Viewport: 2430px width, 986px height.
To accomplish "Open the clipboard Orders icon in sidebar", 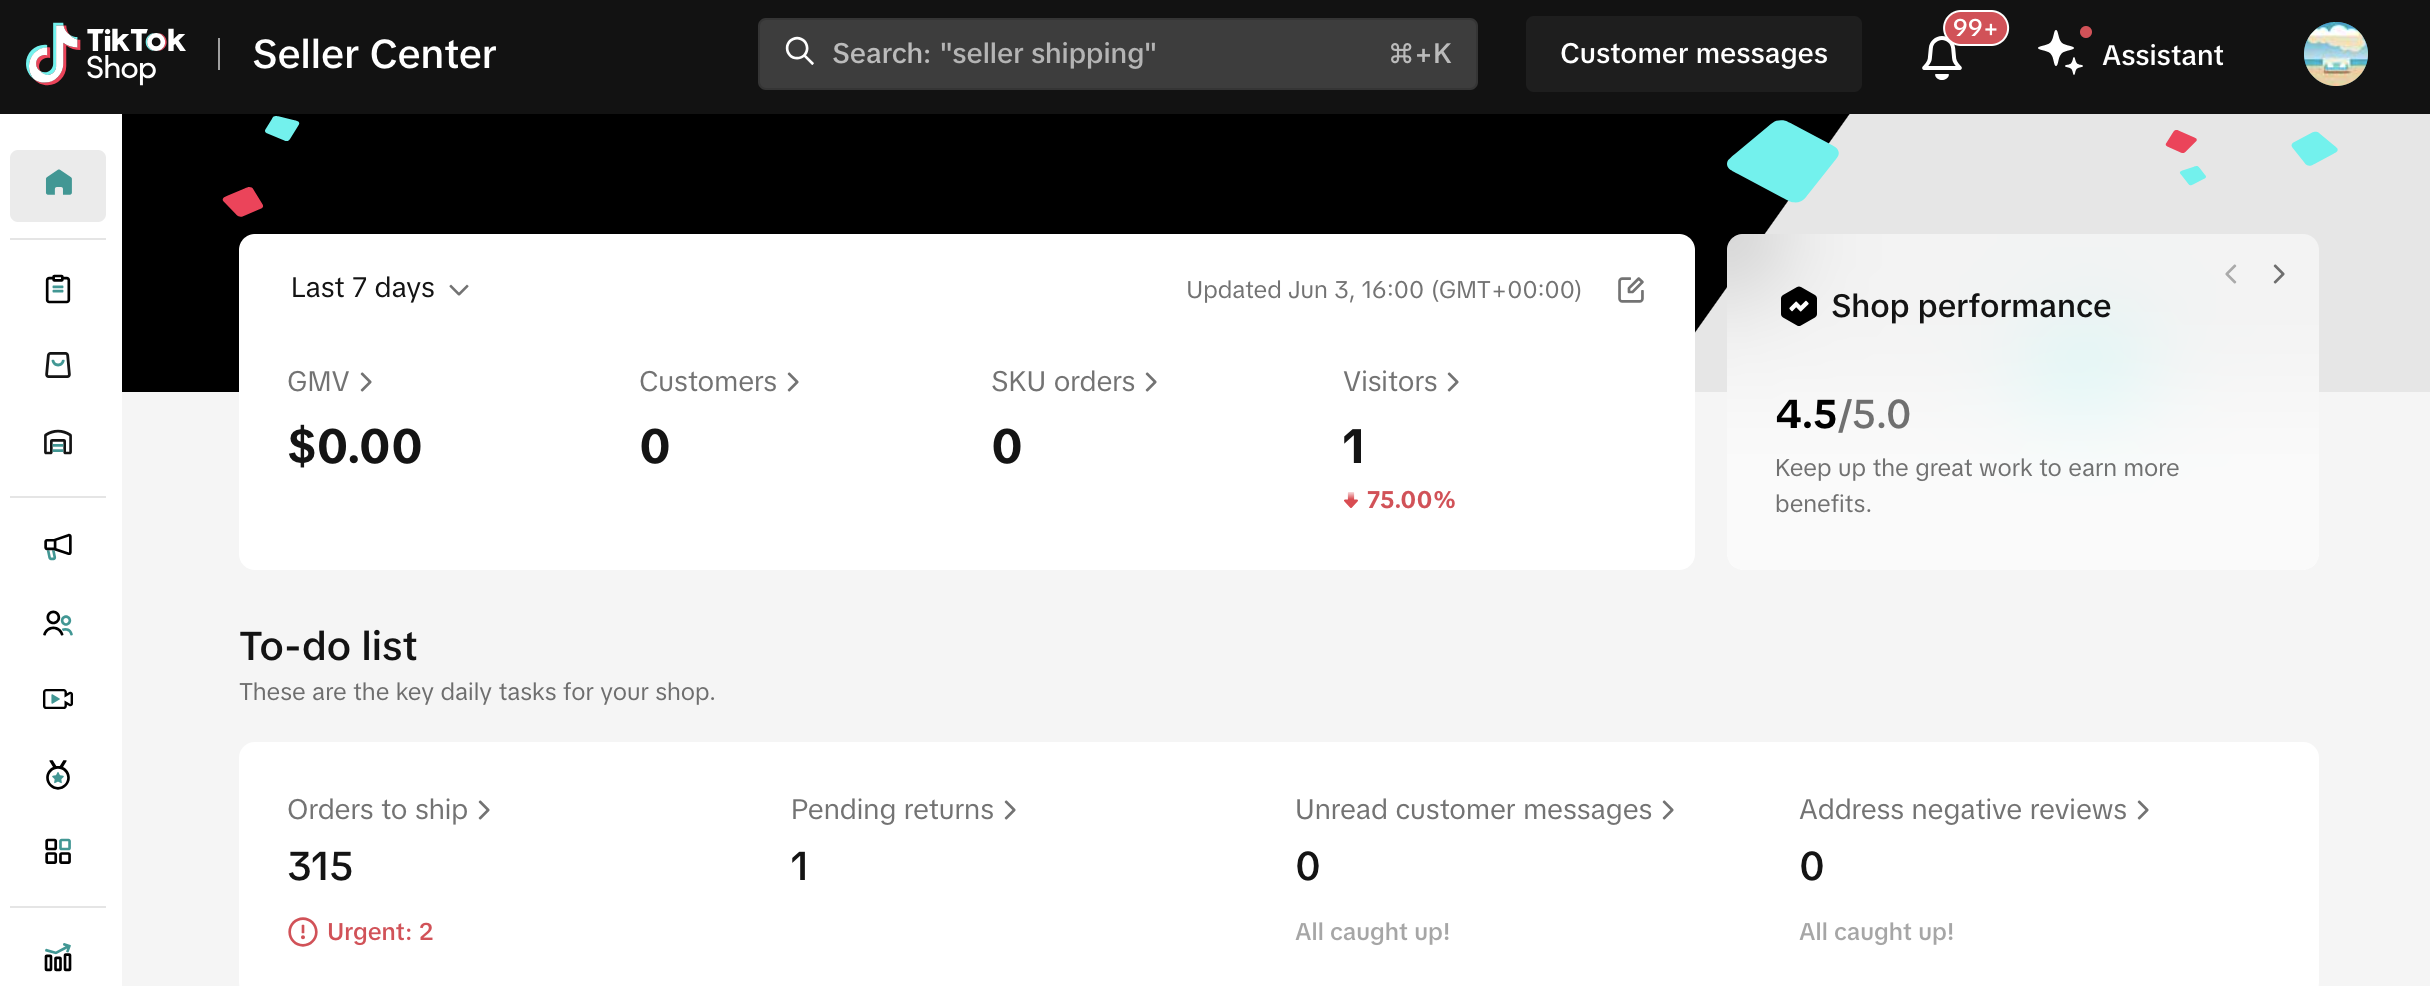I will click(58, 289).
